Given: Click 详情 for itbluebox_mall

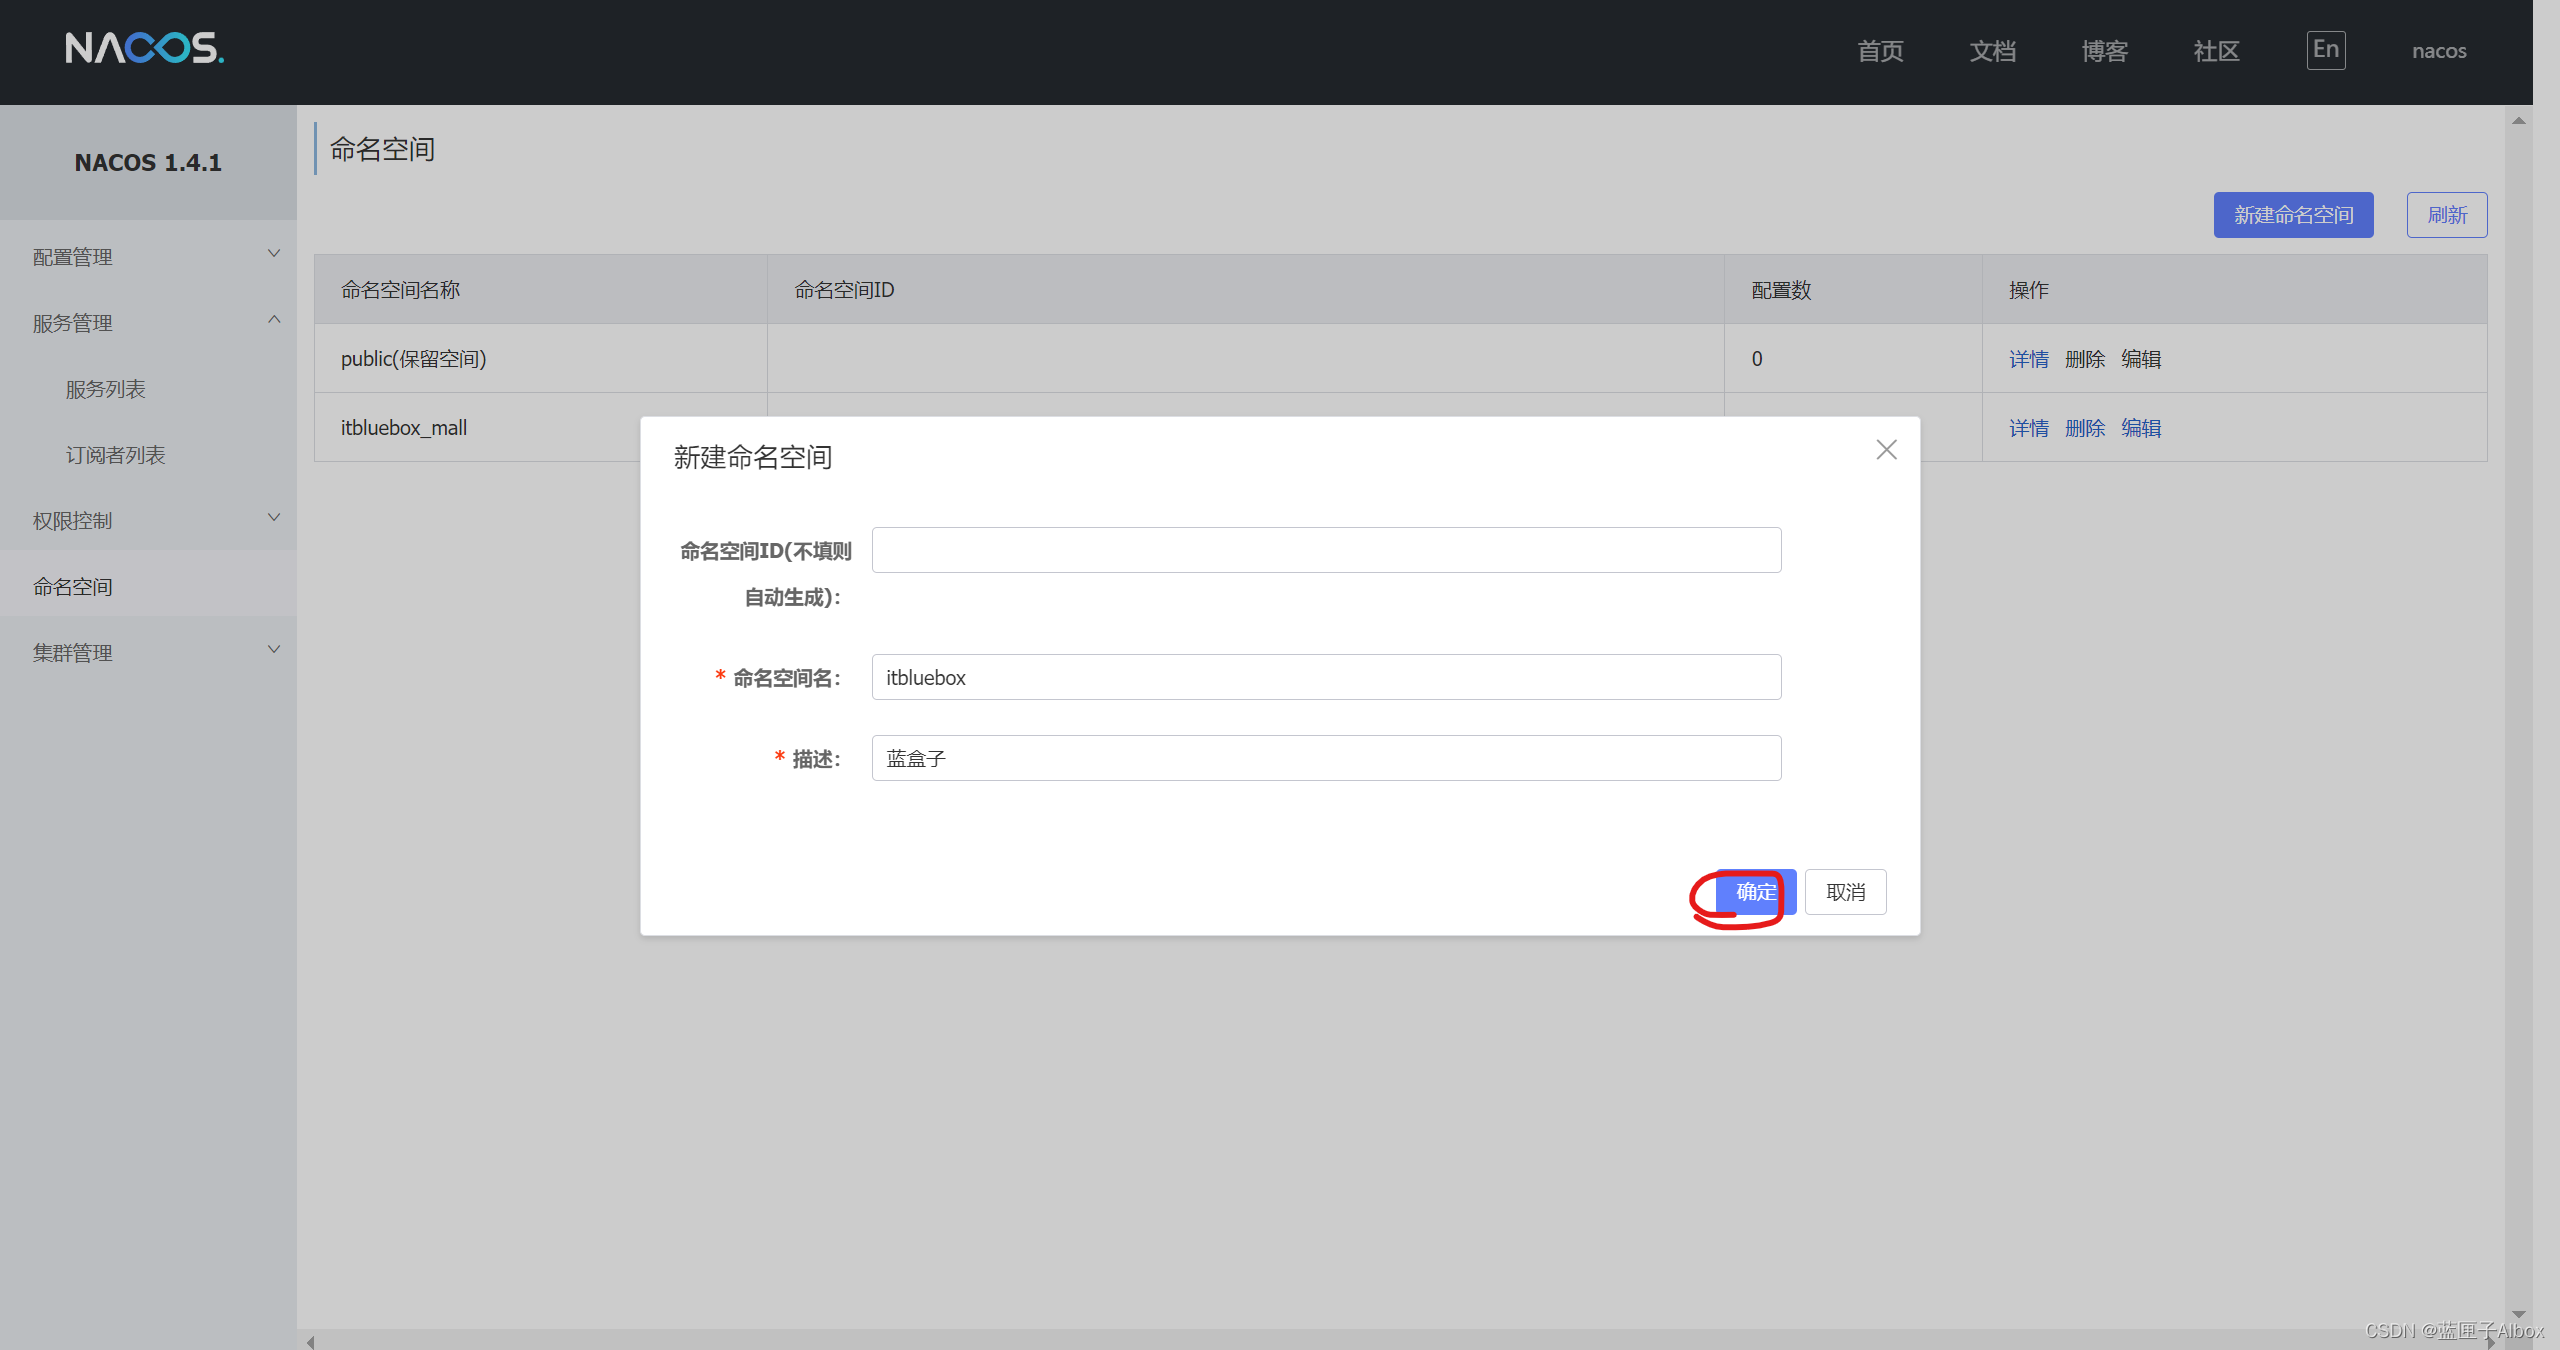Looking at the screenshot, I should coord(2029,428).
